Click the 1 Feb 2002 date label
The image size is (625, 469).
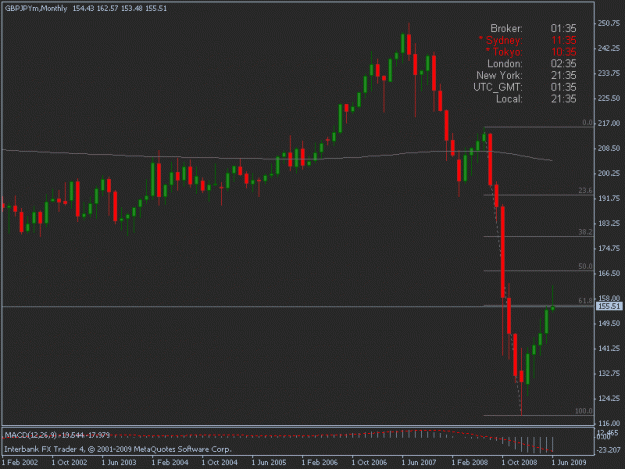20,462
